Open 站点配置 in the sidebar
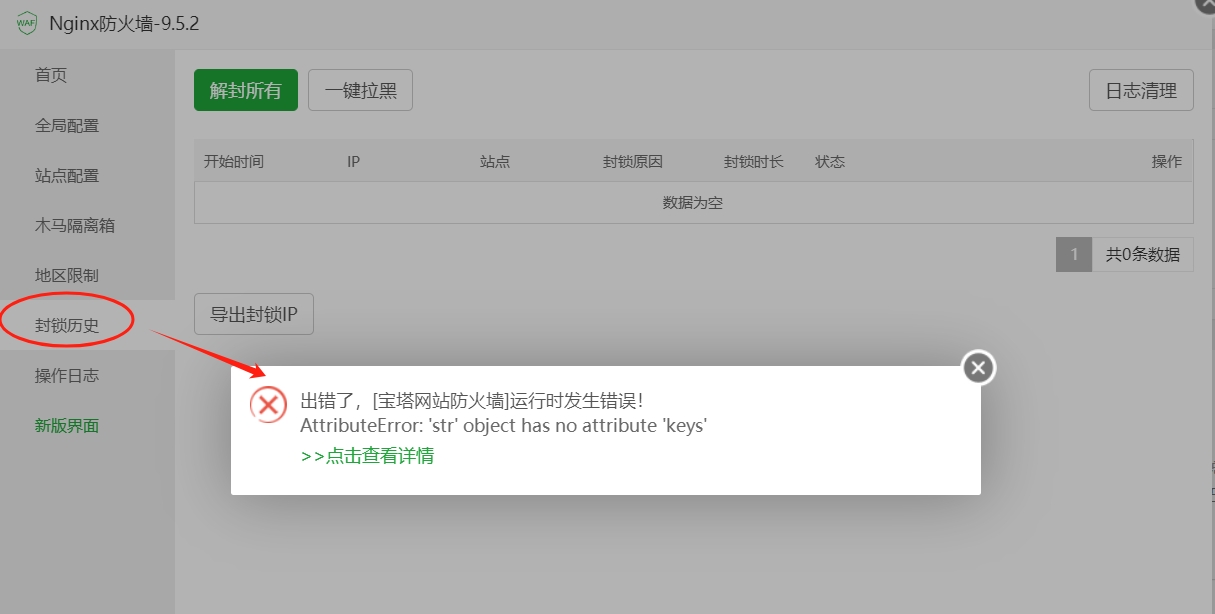1215x614 pixels. click(x=67, y=175)
